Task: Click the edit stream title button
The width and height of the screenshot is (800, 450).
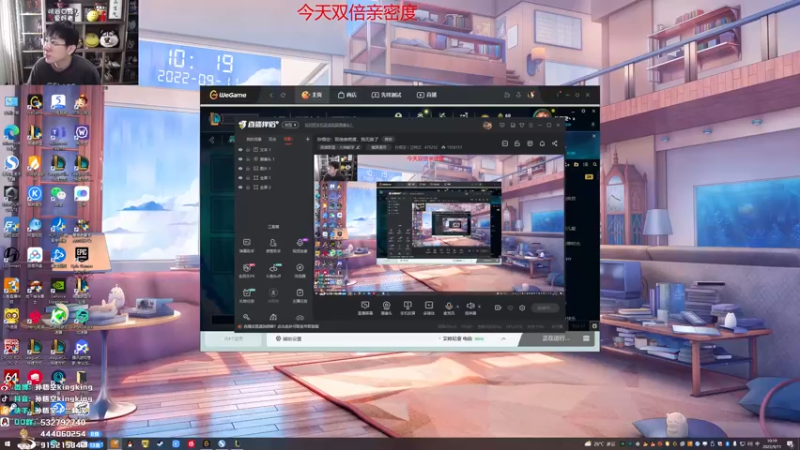Action: tap(388, 139)
